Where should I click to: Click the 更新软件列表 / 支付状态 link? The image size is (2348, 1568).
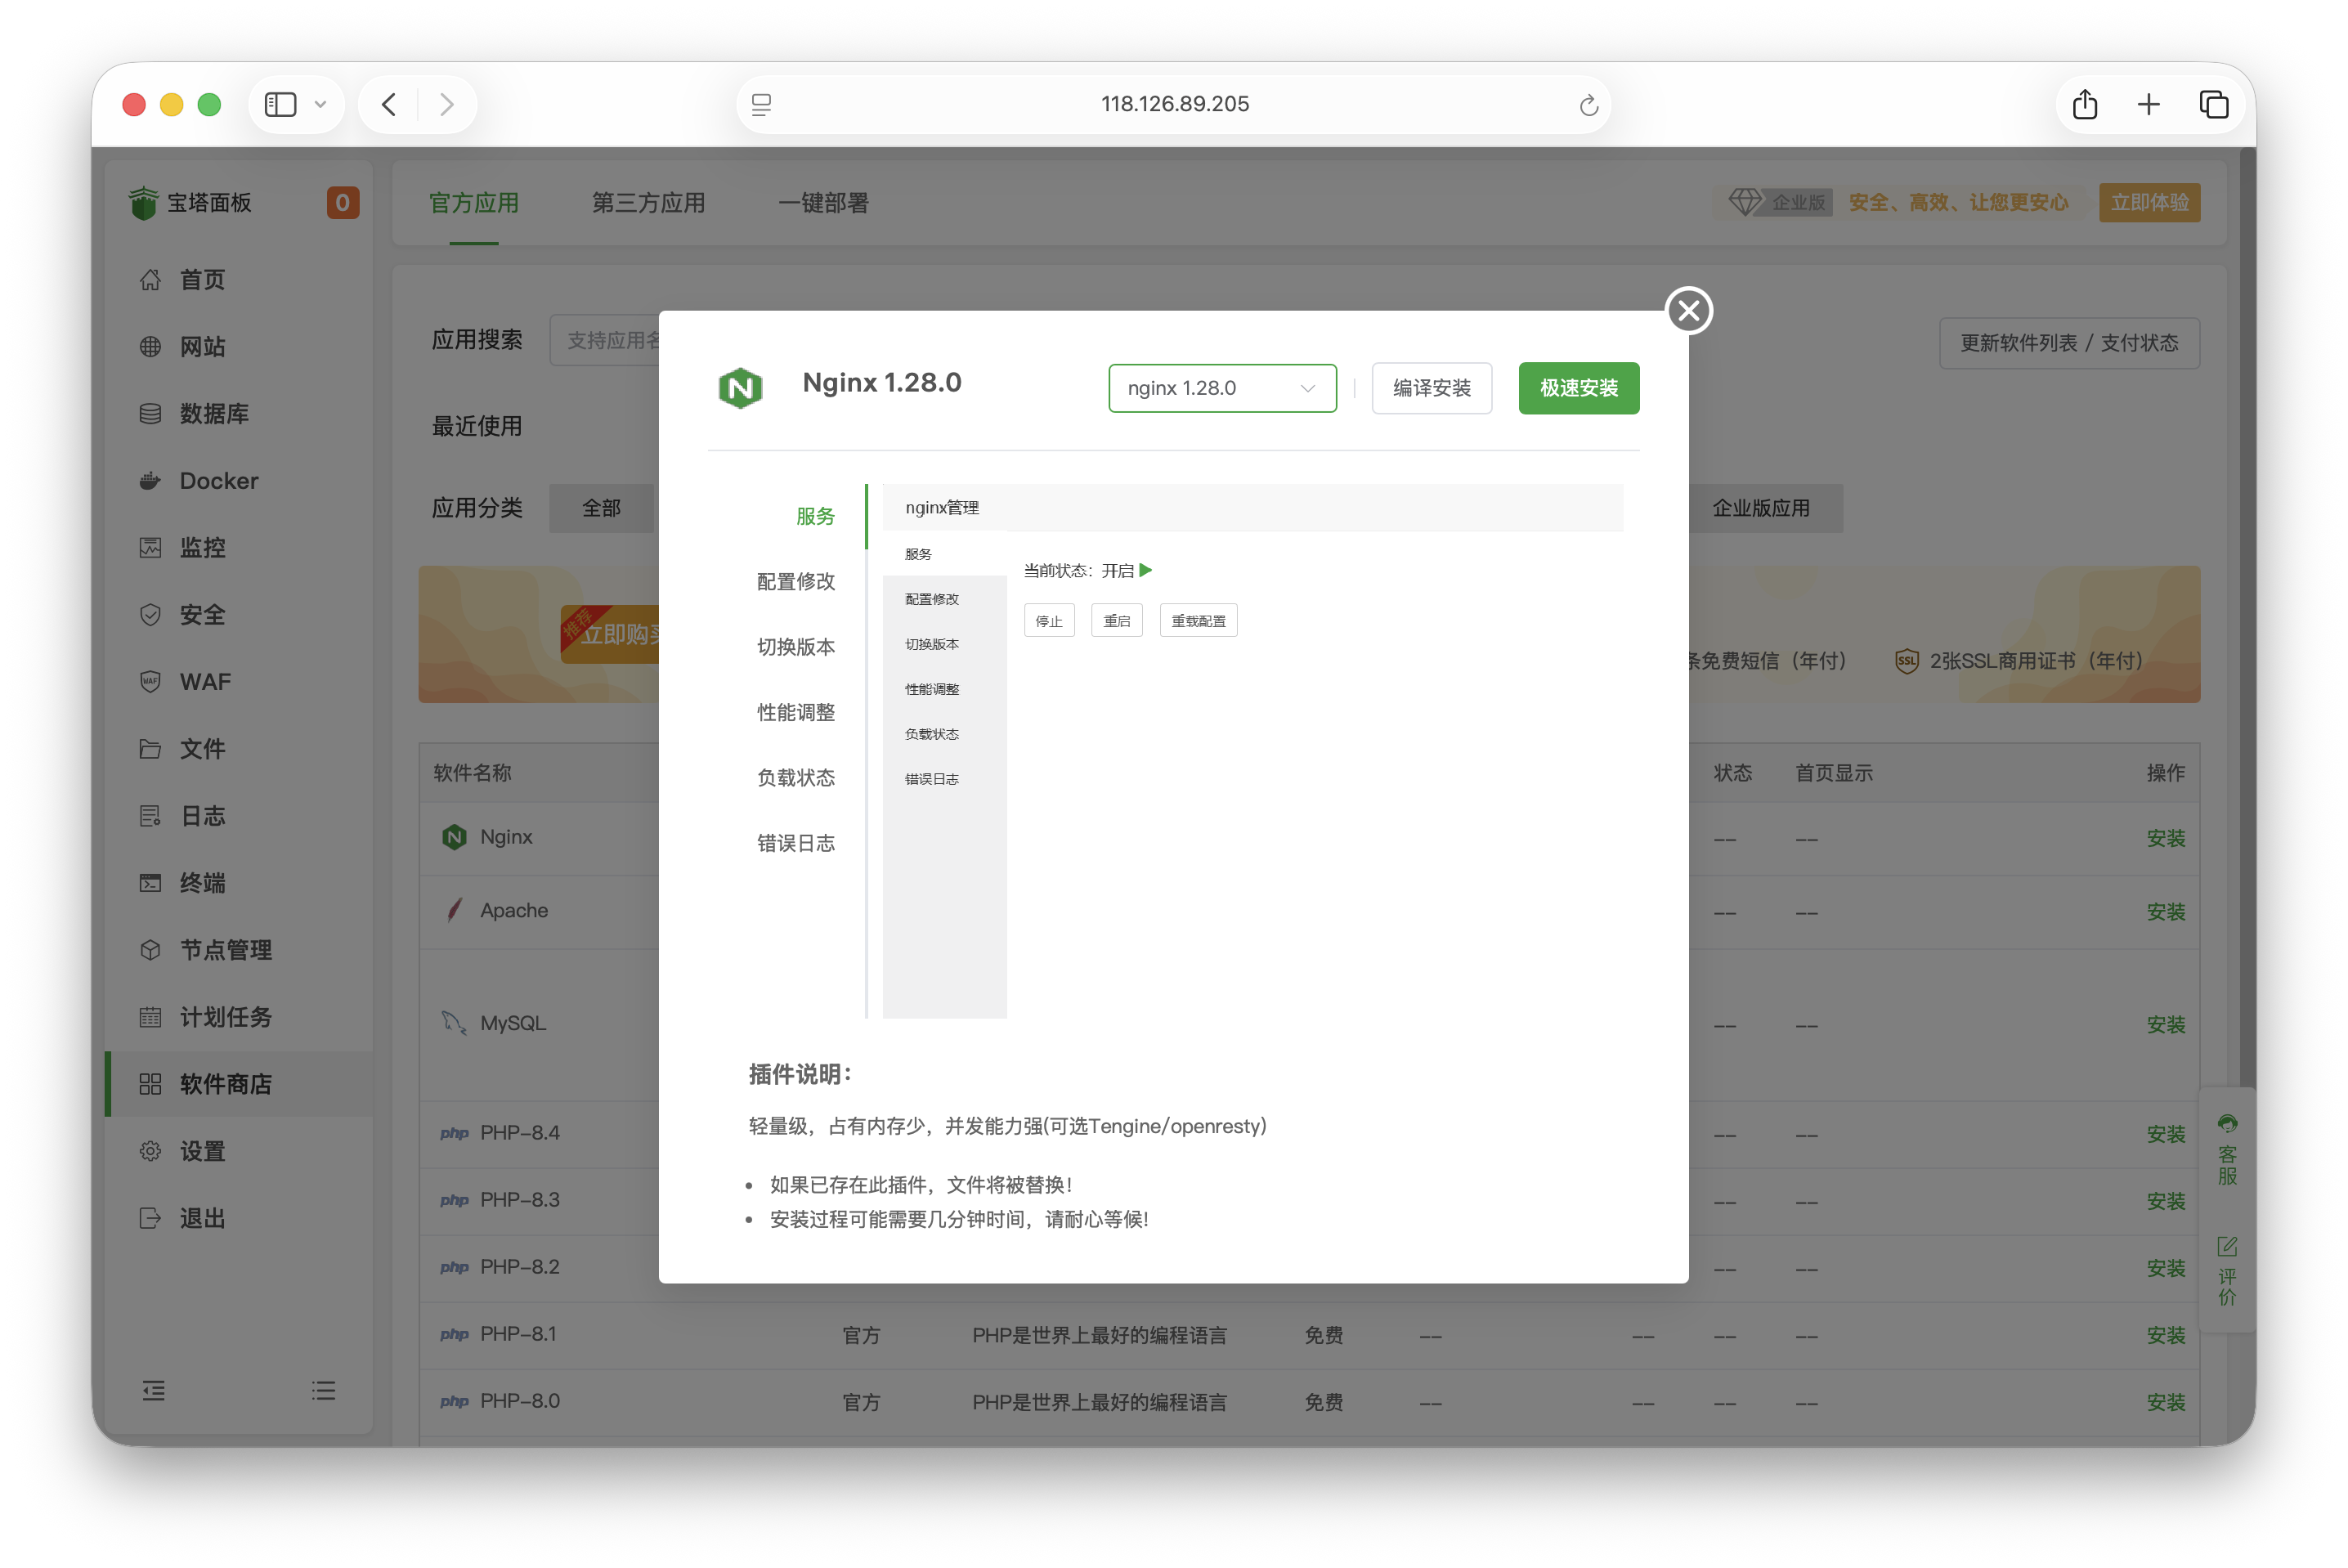tap(2069, 342)
